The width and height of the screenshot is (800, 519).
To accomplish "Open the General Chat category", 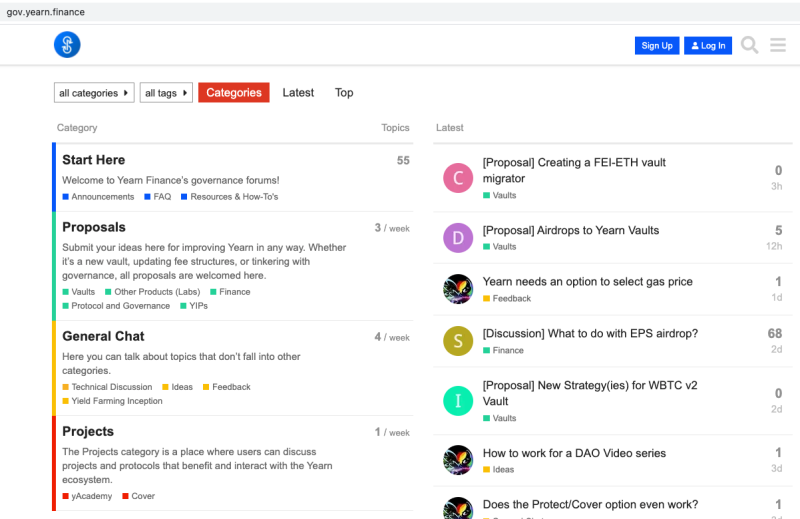I will (103, 336).
